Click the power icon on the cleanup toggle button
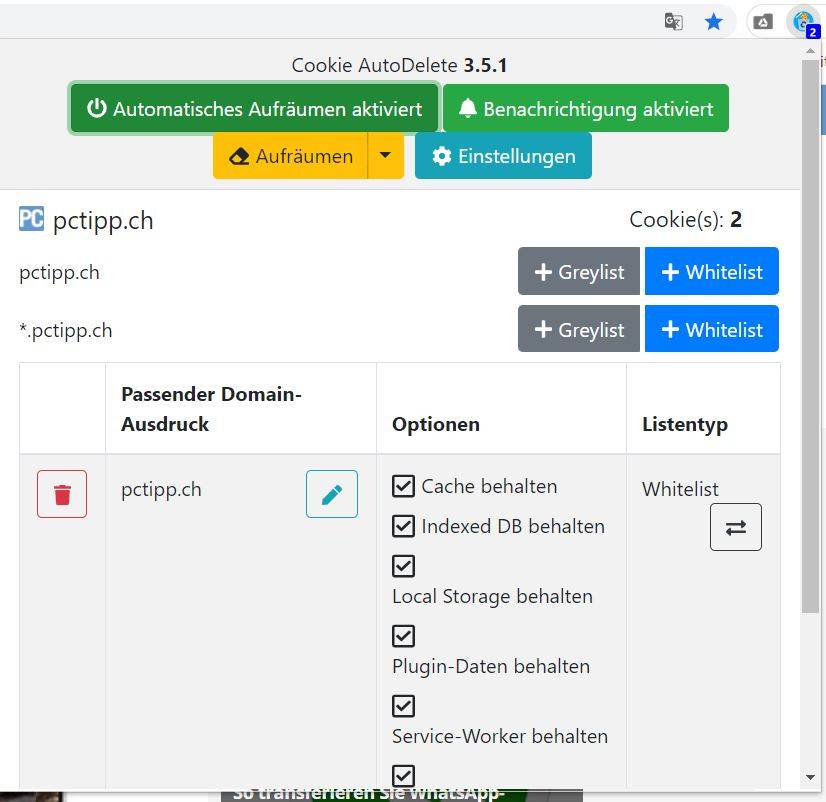The image size is (826, 802). pyautogui.click(x=98, y=107)
